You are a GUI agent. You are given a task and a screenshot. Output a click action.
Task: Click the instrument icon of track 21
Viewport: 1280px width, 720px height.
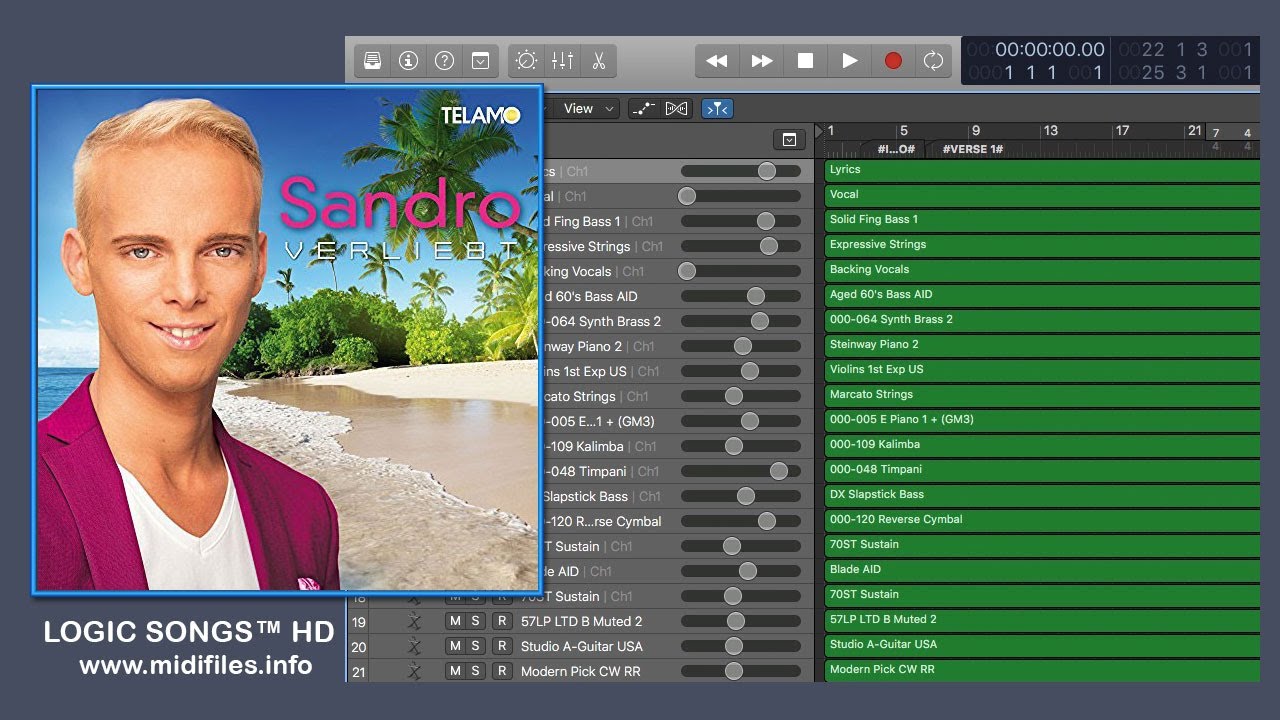(414, 671)
